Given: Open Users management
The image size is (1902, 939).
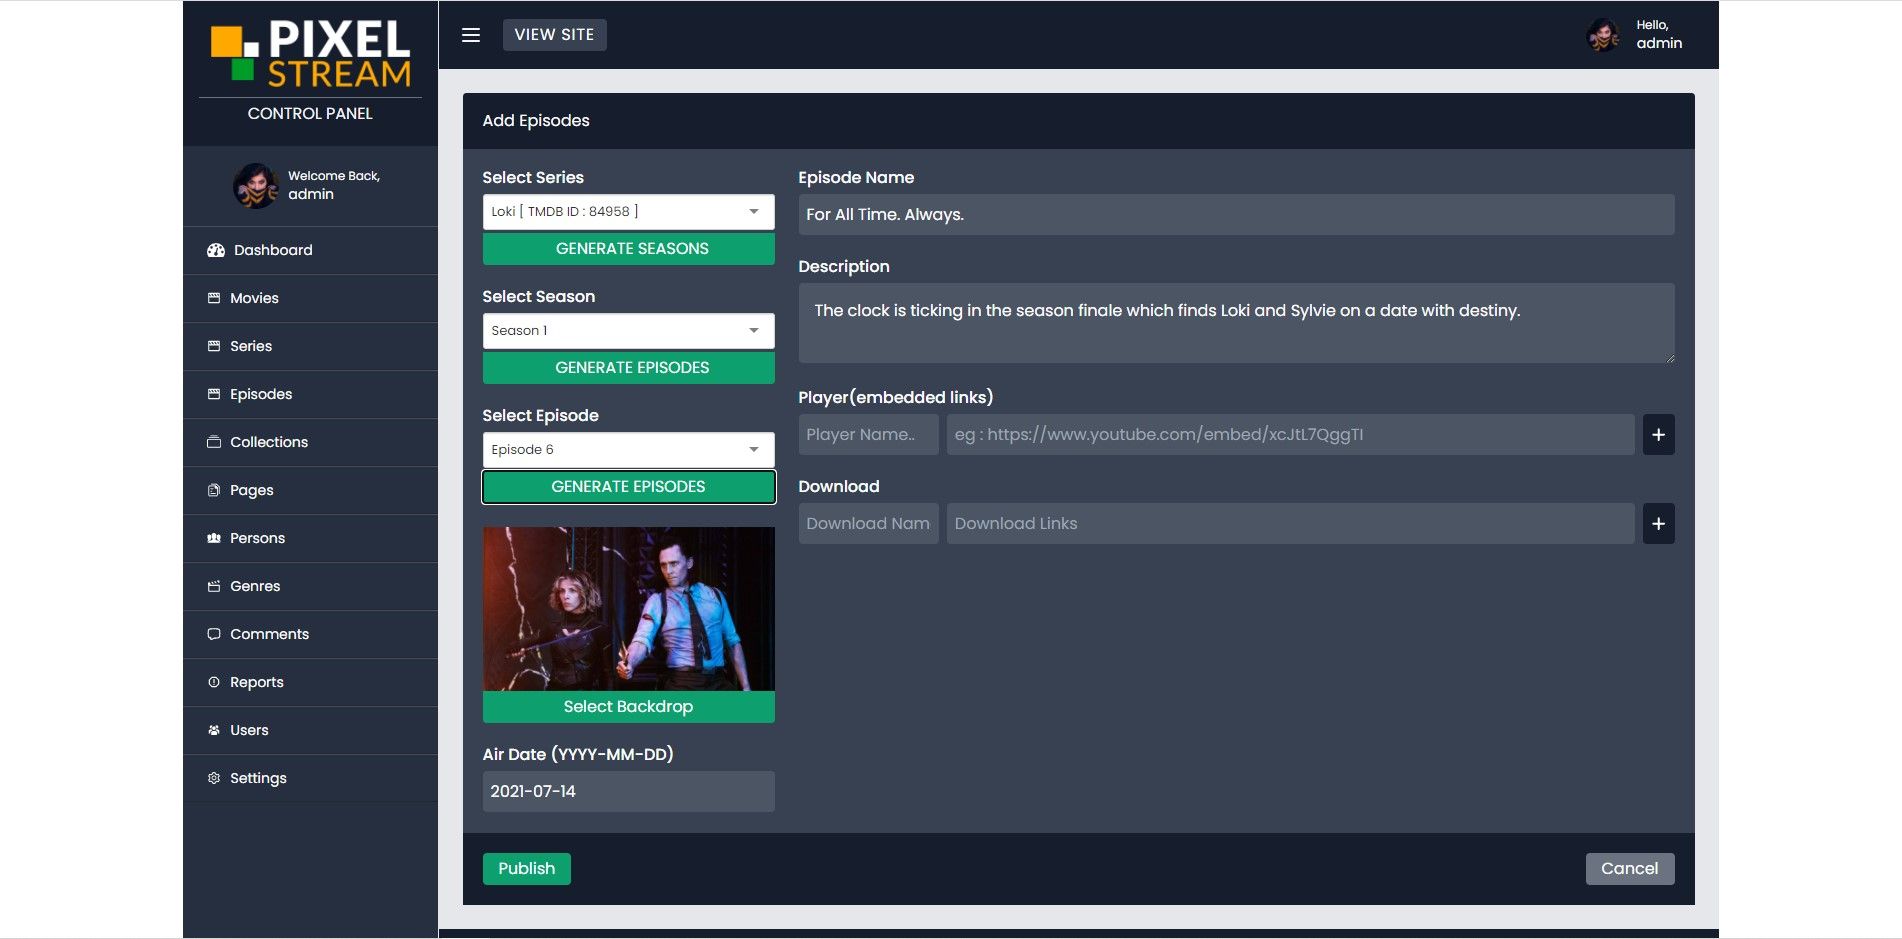Looking at the screenshot, I should point(310,730).
